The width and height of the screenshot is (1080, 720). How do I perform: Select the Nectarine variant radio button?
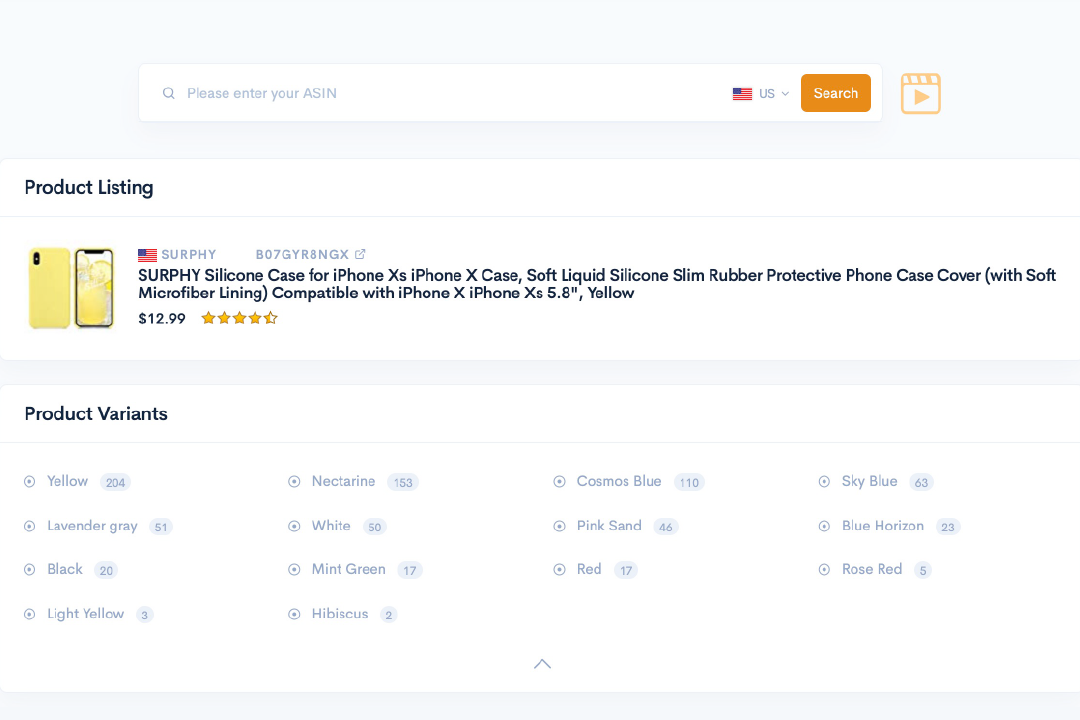coord(294,482)
